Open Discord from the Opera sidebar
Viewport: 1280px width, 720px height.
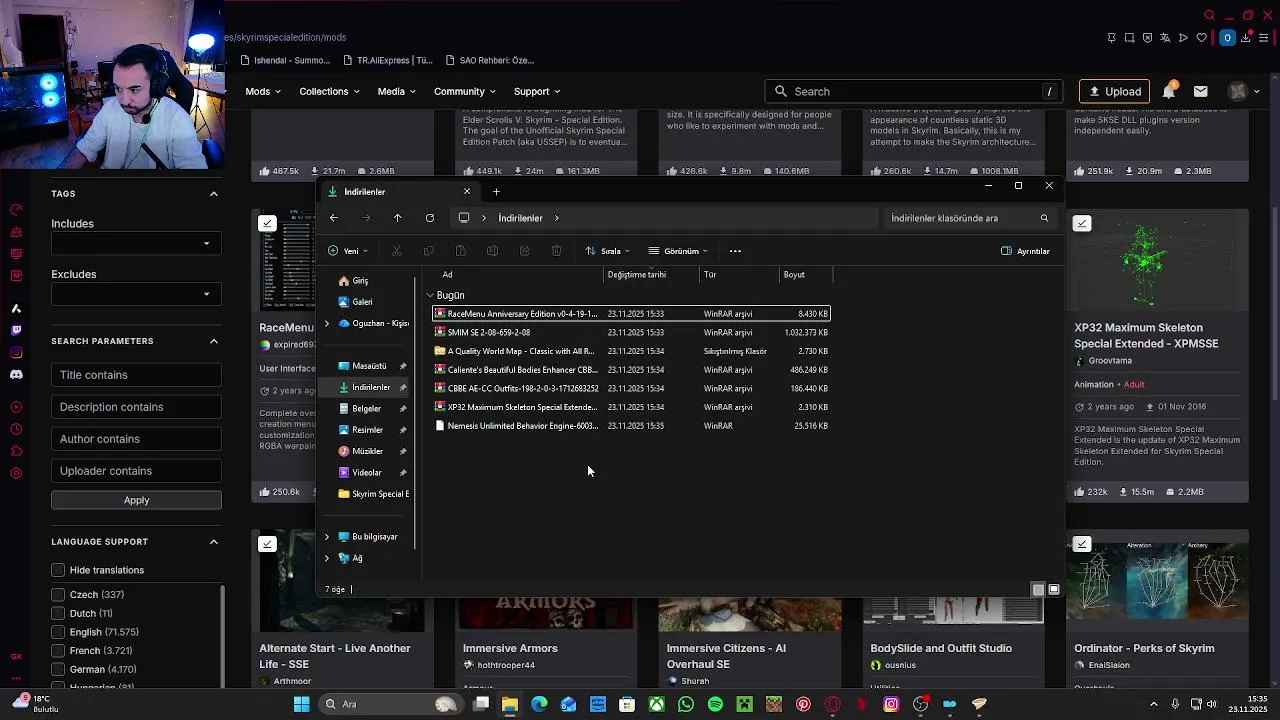click(x=16, y=375)
